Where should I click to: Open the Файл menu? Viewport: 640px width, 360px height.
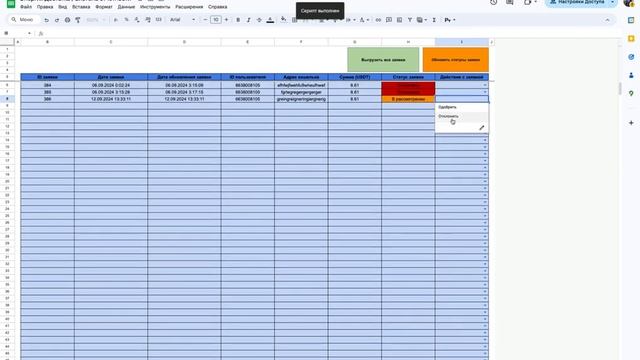coord(26,7)
